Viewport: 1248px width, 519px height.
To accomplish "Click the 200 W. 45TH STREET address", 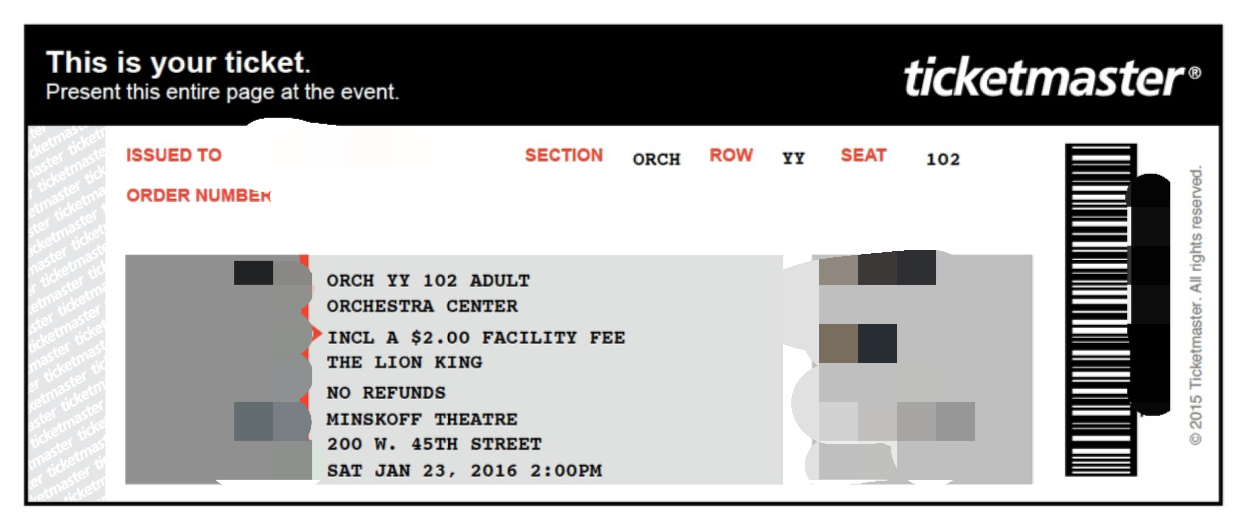I will [x=434, y=444].
